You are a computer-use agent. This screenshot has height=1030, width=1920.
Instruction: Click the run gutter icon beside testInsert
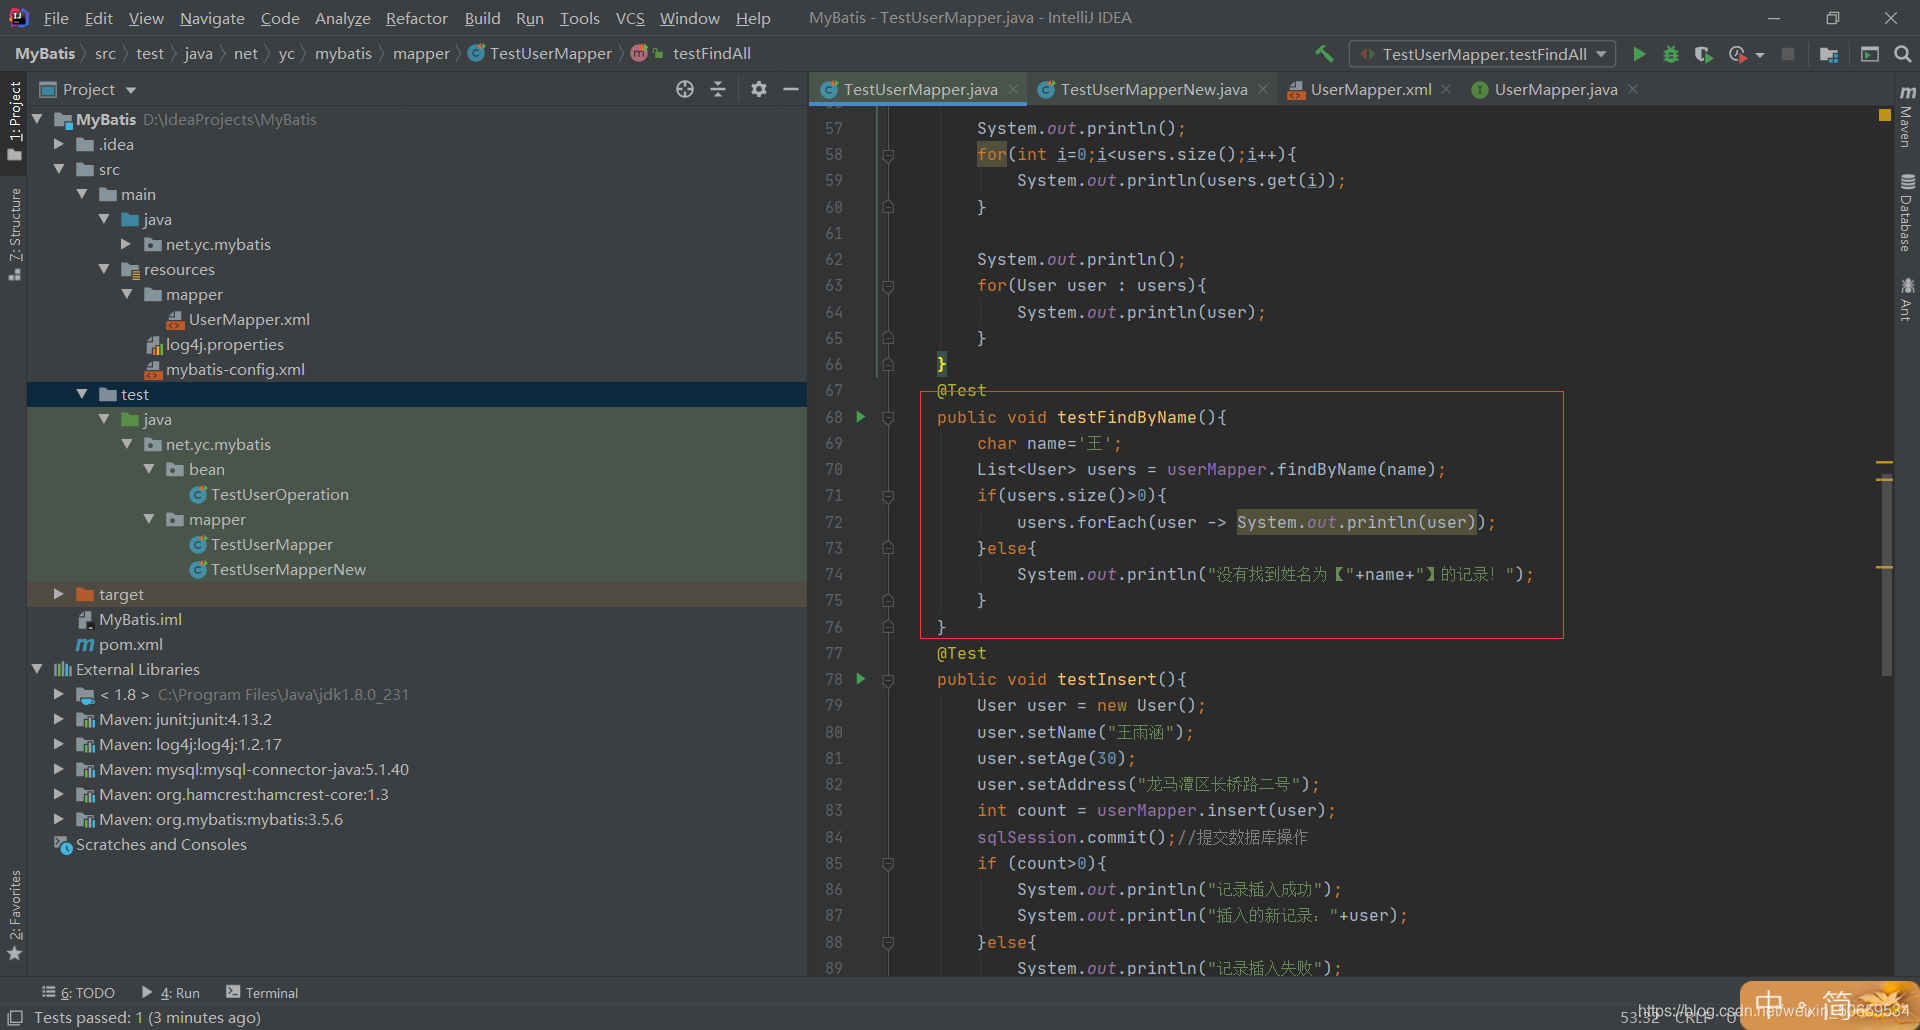[x=861, y=679]
